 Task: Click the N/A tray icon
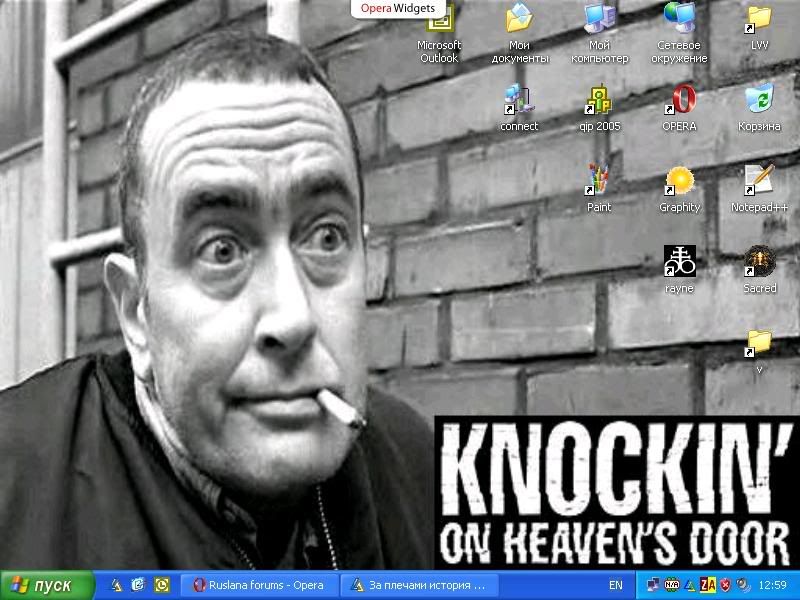(671, 585)
